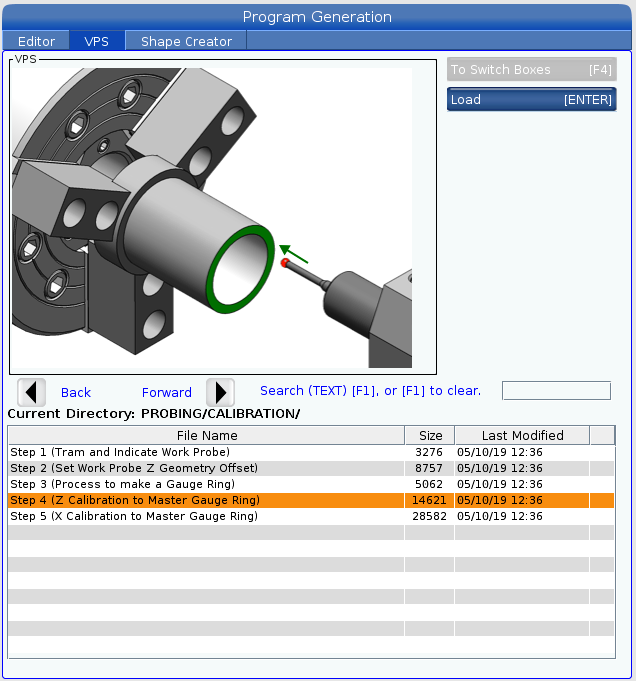Viewport: 636px width, 681px height.
Task: Select Step 1 Tram and Indicate Work Probe
Action: 120,452
